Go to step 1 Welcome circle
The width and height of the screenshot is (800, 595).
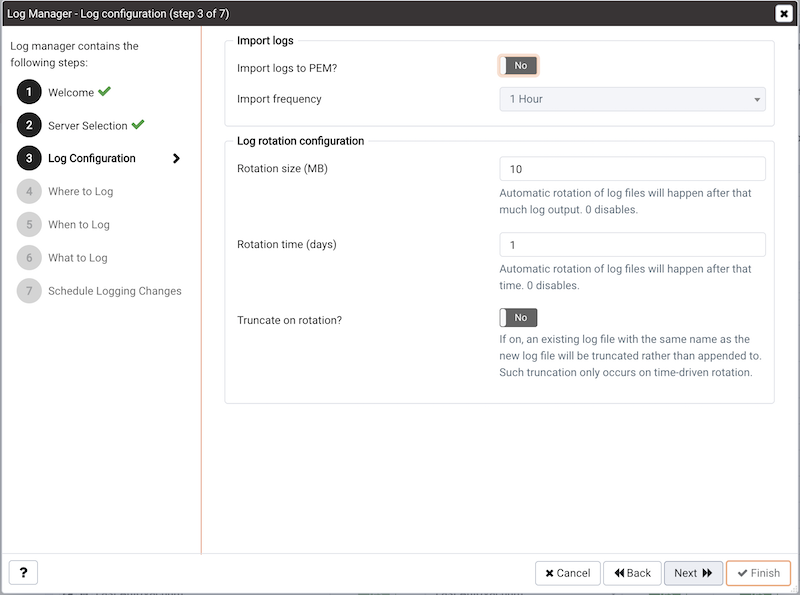tap(29, 92)
